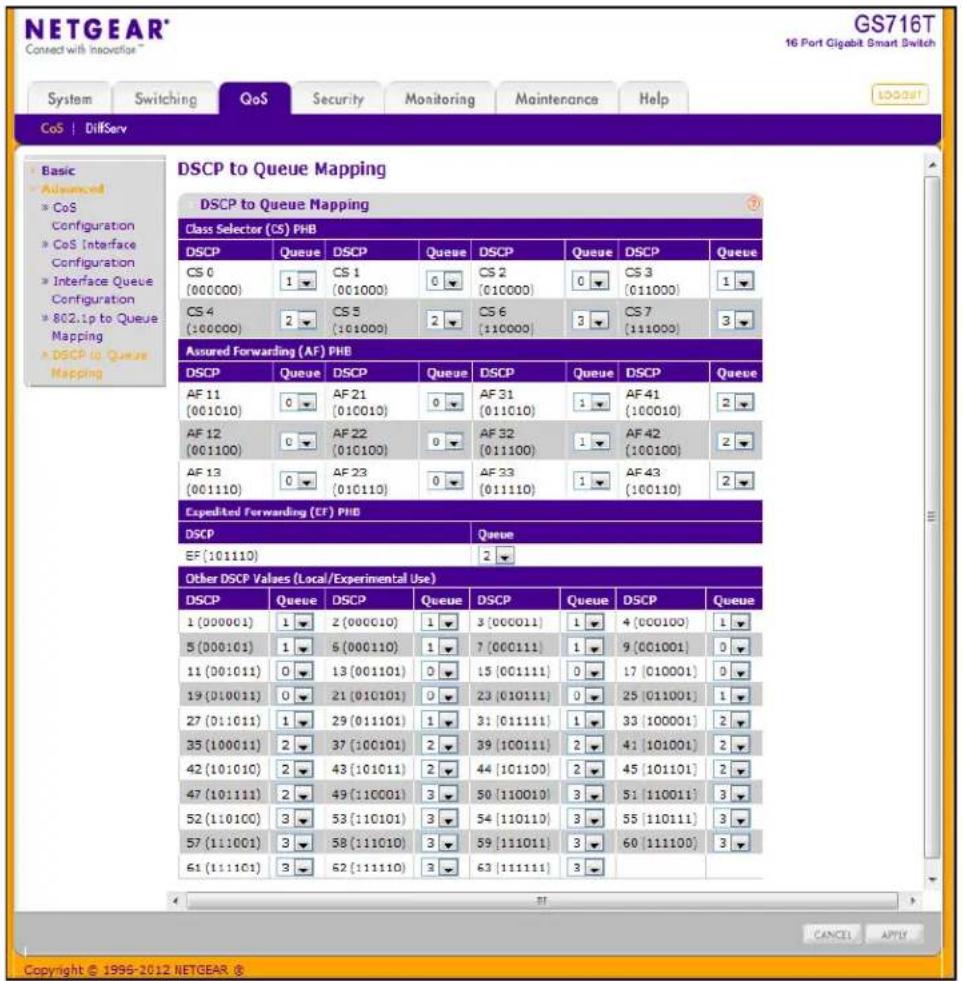
Task: Click the Apply button
Action: [x=894, y=934]
